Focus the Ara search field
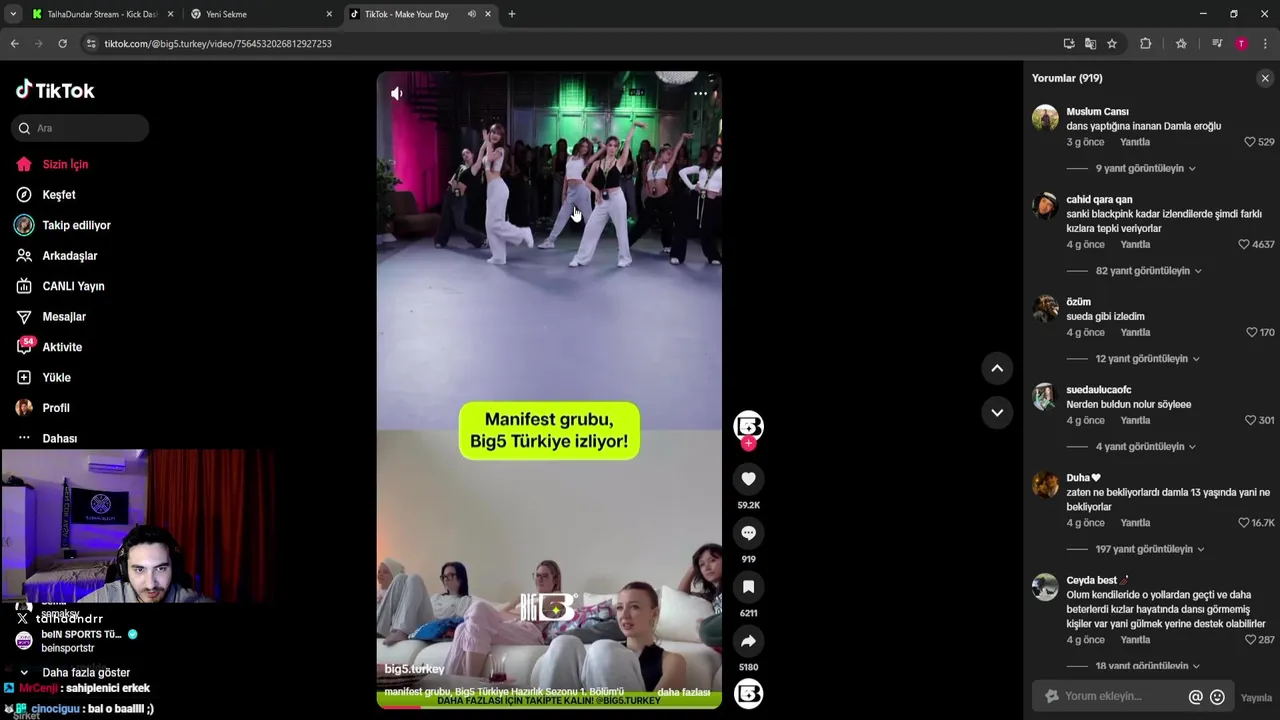The width and height of the screenshot is (1280, 720). (x=80, y=128)
